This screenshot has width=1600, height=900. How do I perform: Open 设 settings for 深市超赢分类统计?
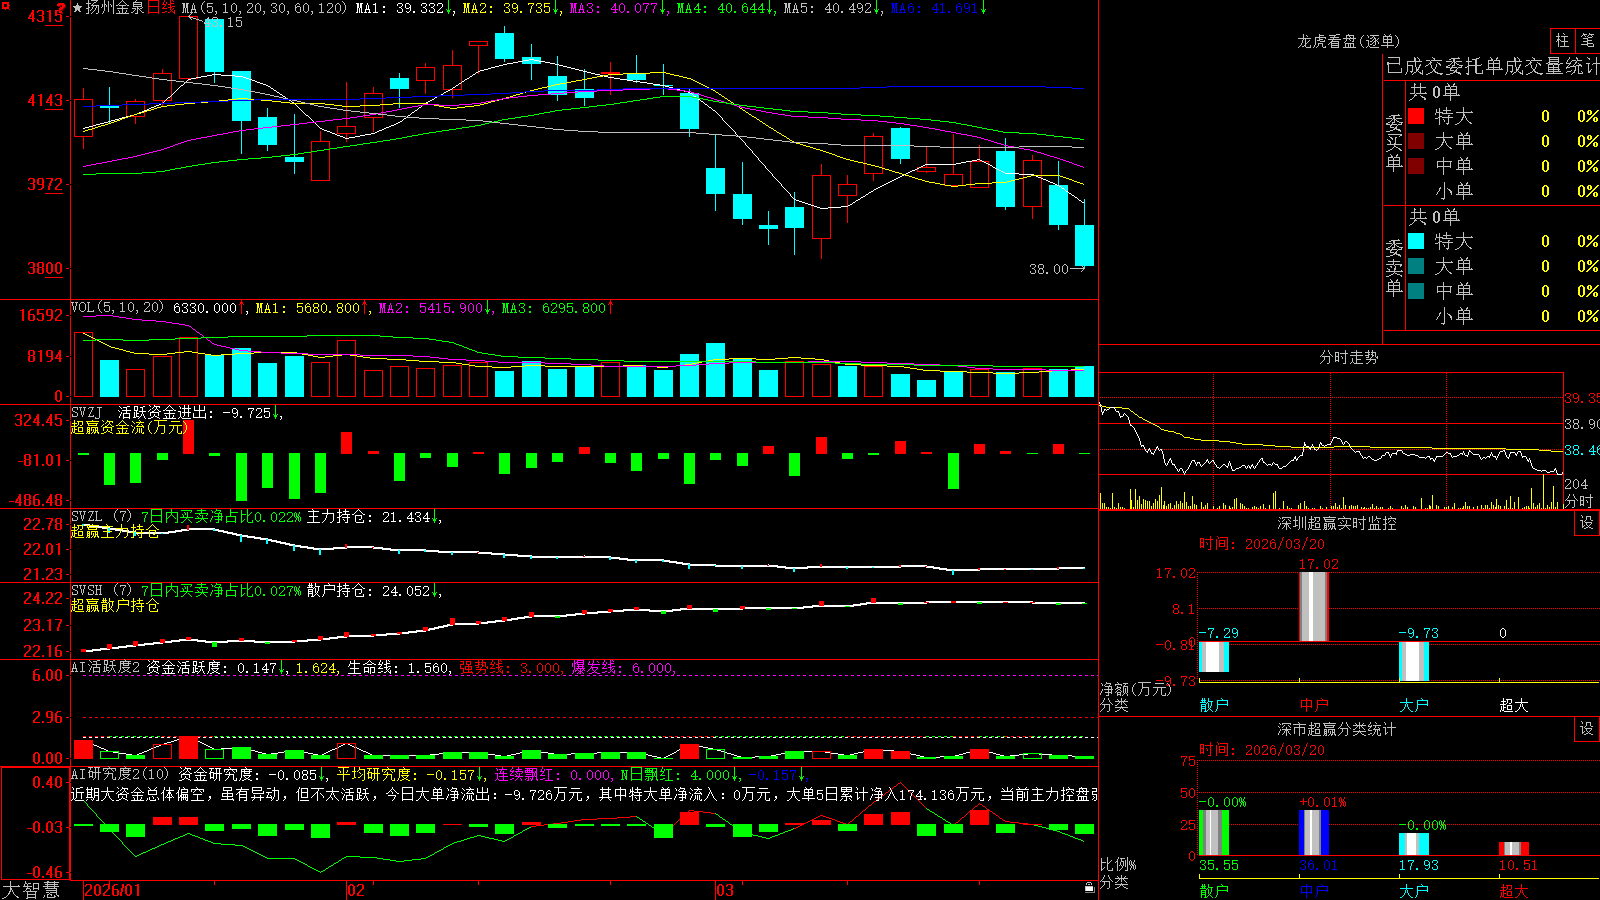(1587, 729)
